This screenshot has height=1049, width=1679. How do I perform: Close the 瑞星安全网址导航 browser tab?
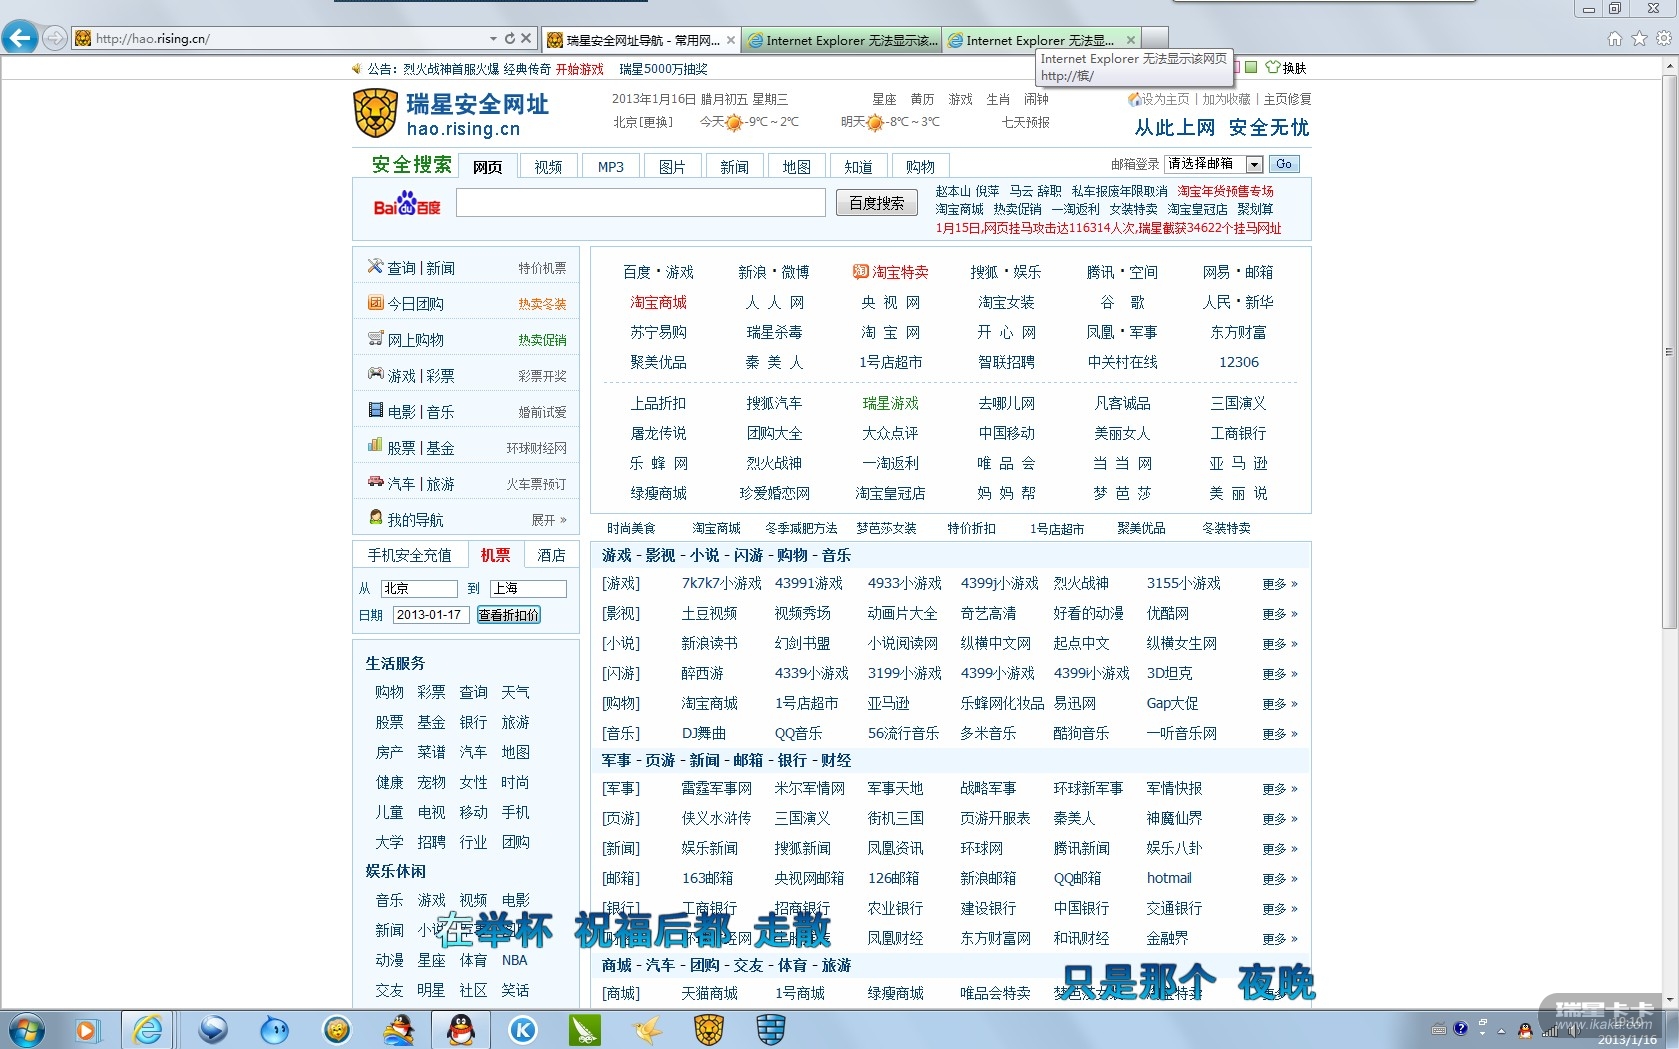tap(731, 40)
